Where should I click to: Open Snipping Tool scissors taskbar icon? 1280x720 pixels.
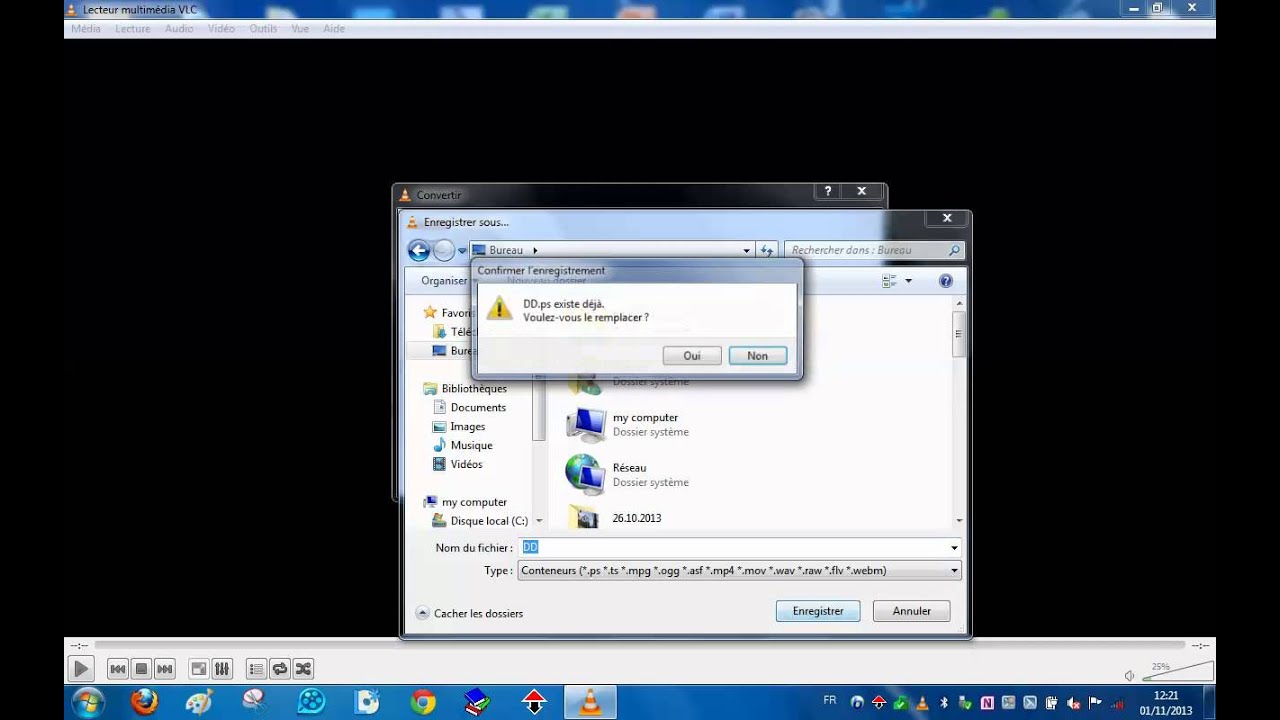254,702
